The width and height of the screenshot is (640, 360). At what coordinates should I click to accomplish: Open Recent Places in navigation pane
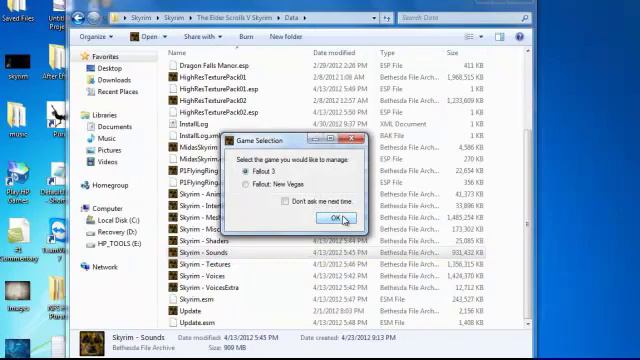[118, 92]
